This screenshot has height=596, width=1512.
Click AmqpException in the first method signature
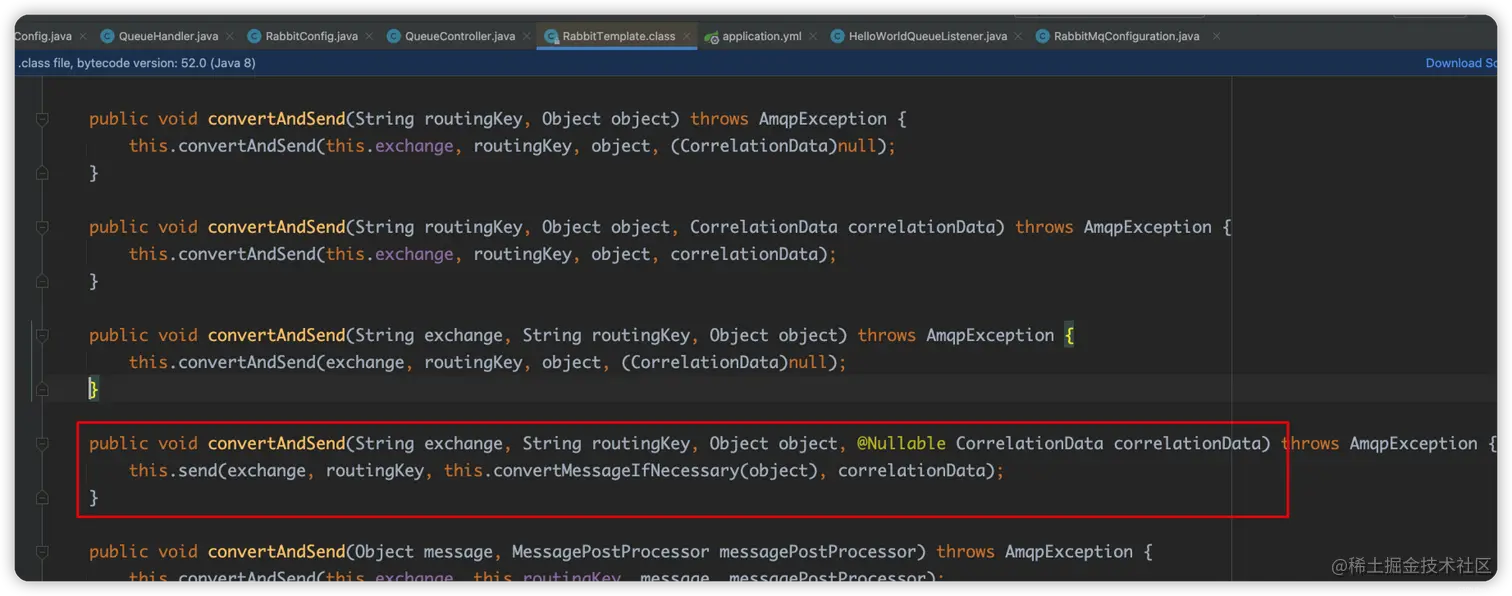[823, 119]
